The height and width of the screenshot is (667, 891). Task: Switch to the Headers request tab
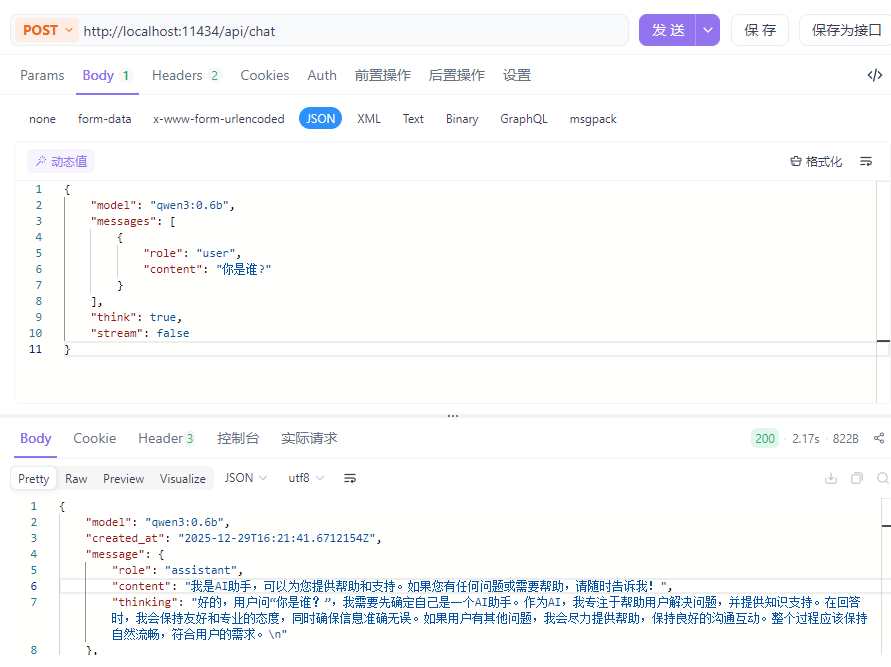[x=185, y=75]
